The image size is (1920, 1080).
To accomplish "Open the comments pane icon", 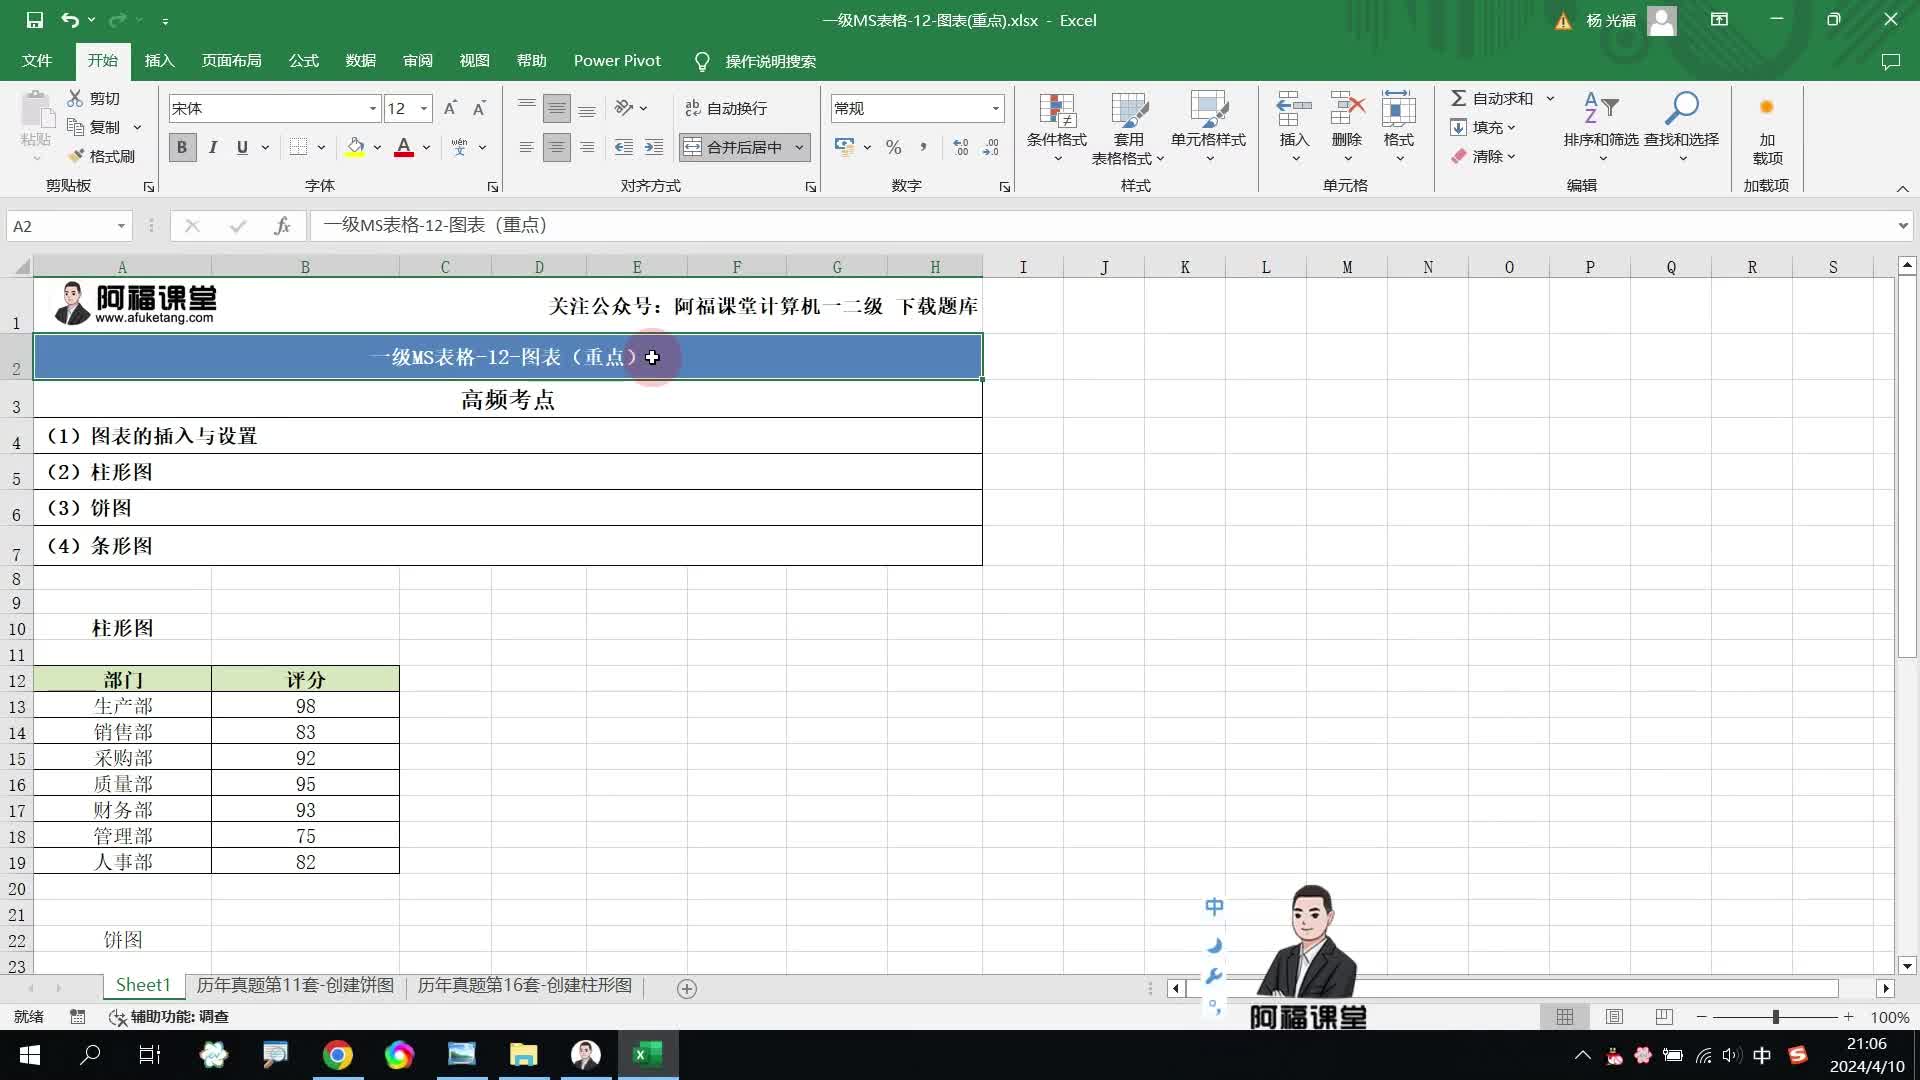I will point(1890,61).
